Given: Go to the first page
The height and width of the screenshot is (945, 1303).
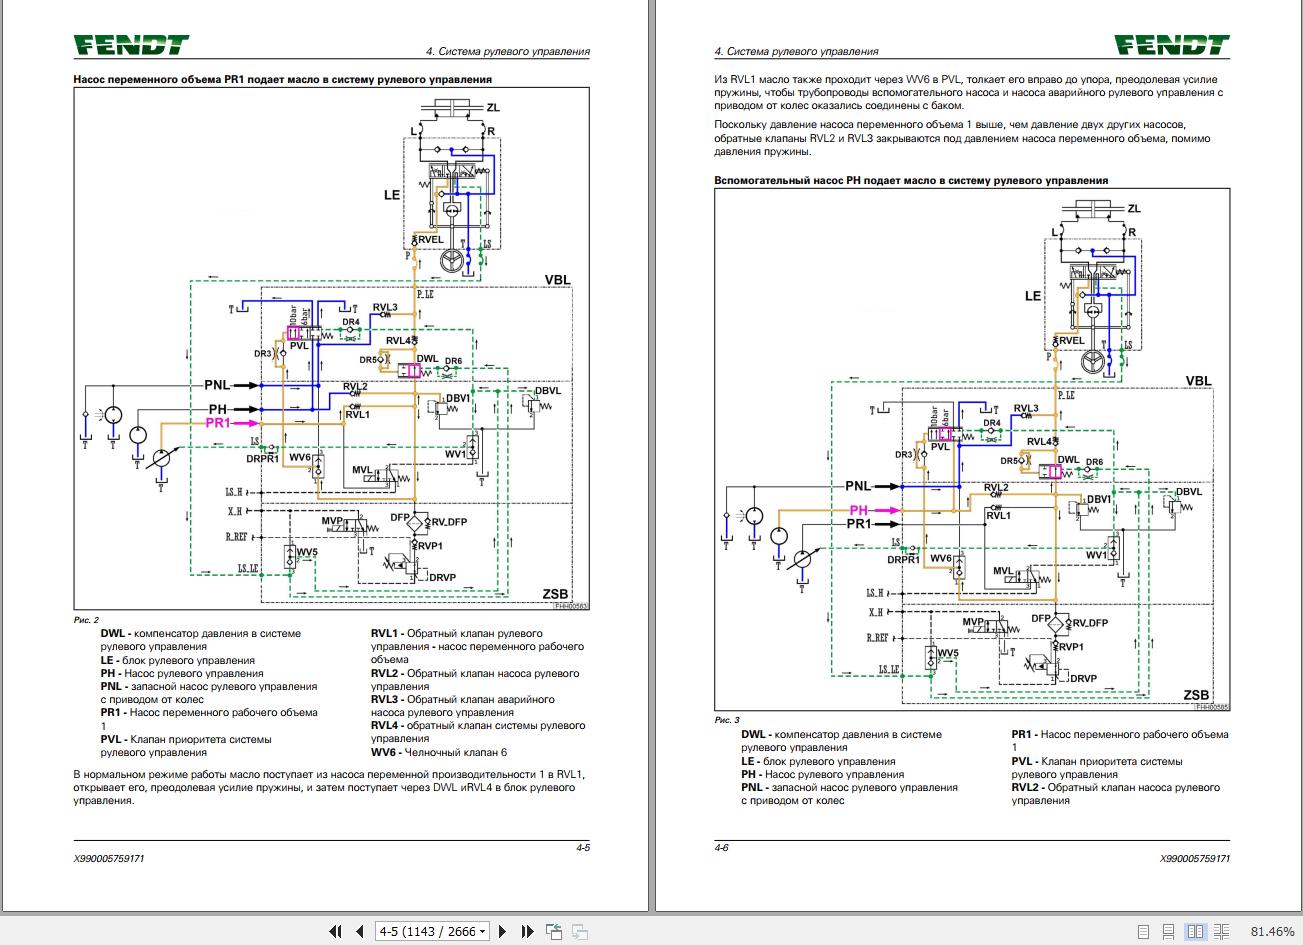Looking at the screenshot, I should point(336,932).
